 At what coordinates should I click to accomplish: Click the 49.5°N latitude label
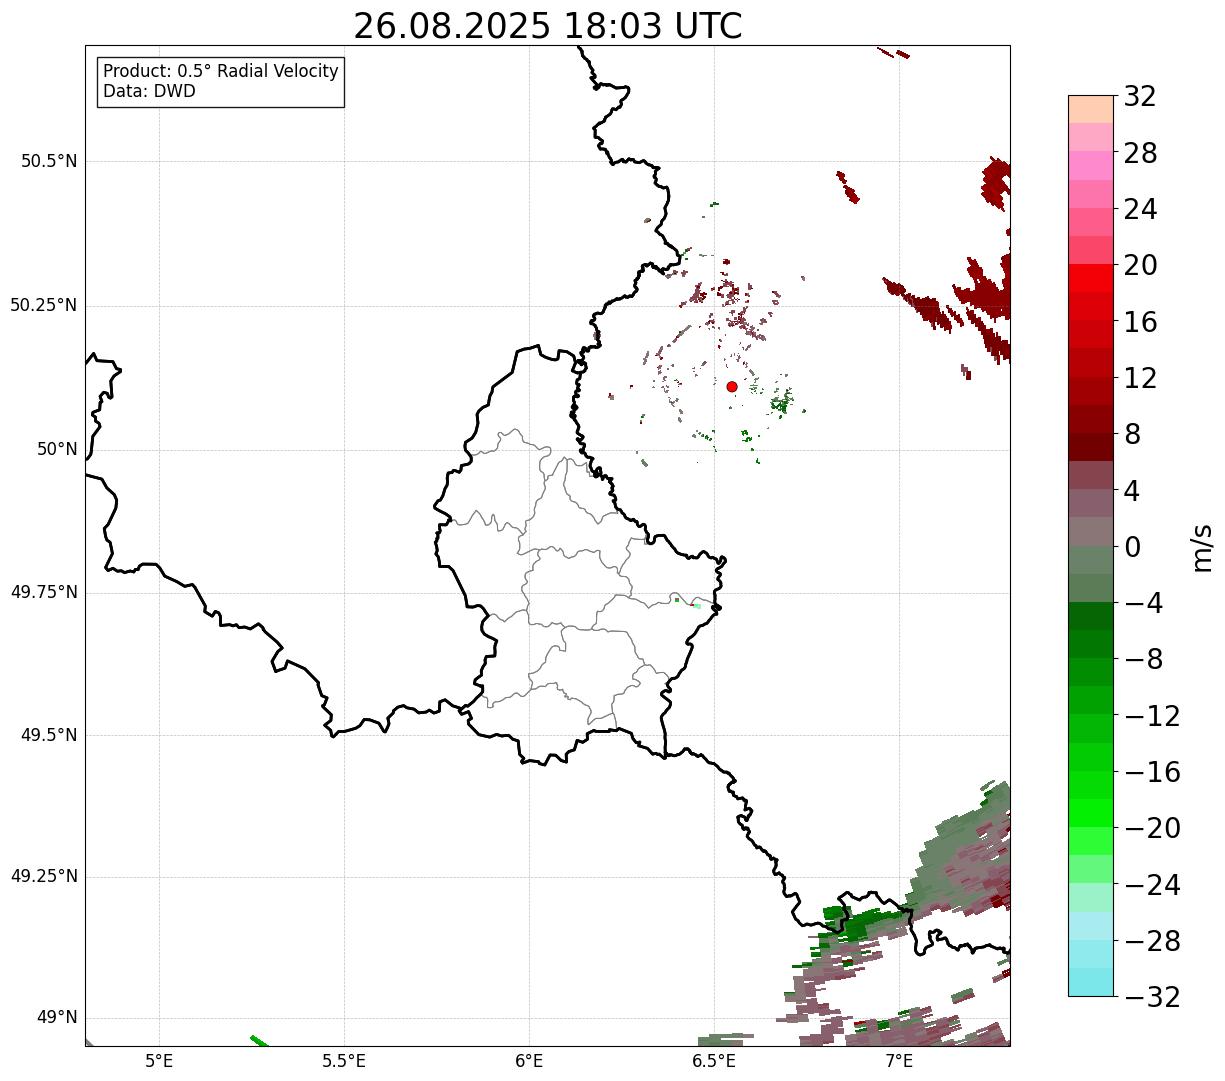49,735
